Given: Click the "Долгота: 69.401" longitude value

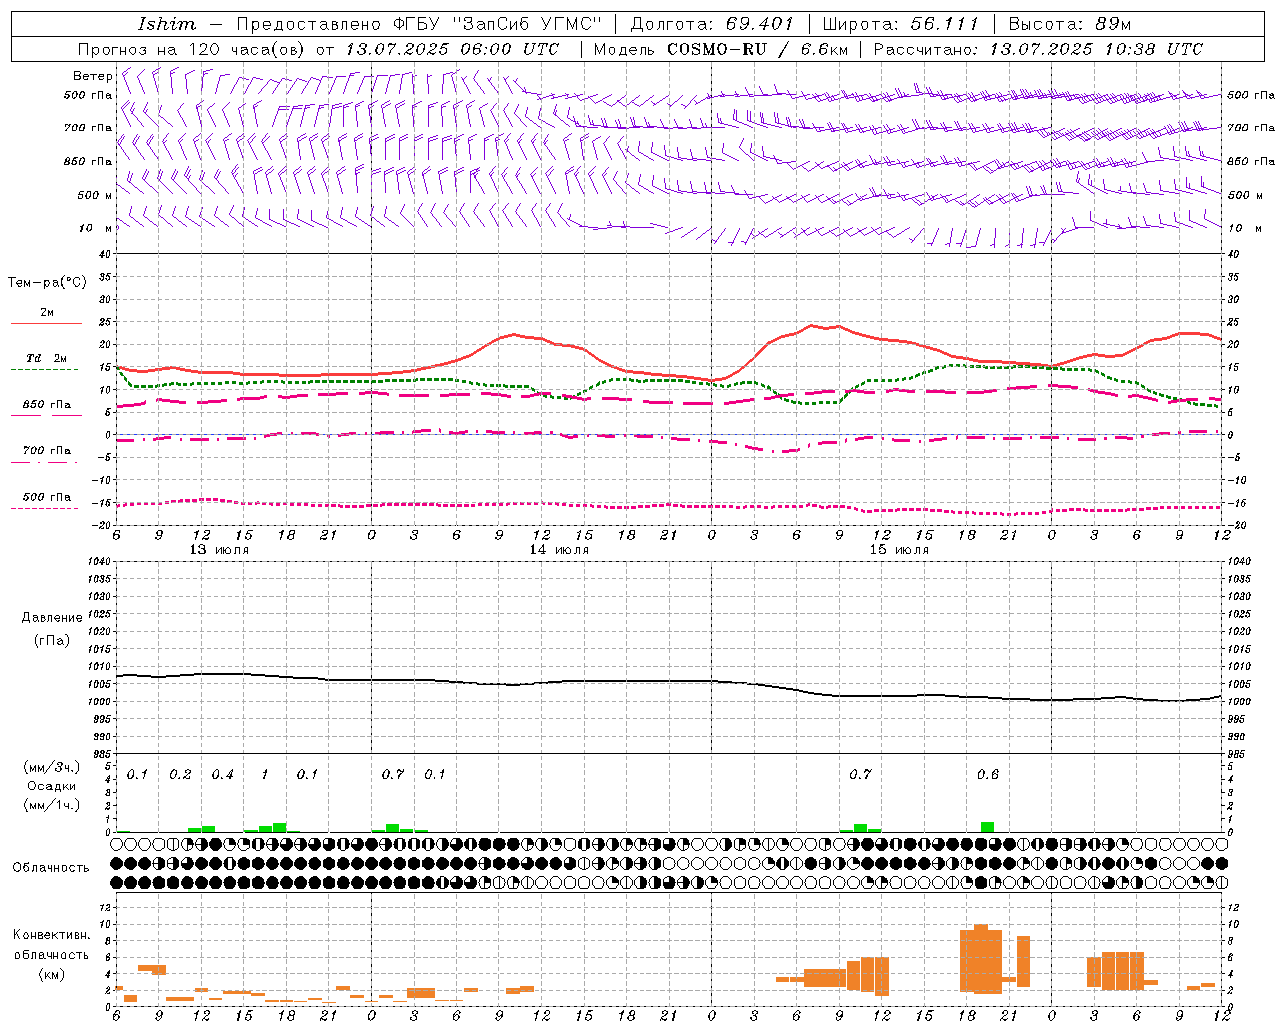Looking at the screenshot, I should pyautogui.click(x=712, y=24).
